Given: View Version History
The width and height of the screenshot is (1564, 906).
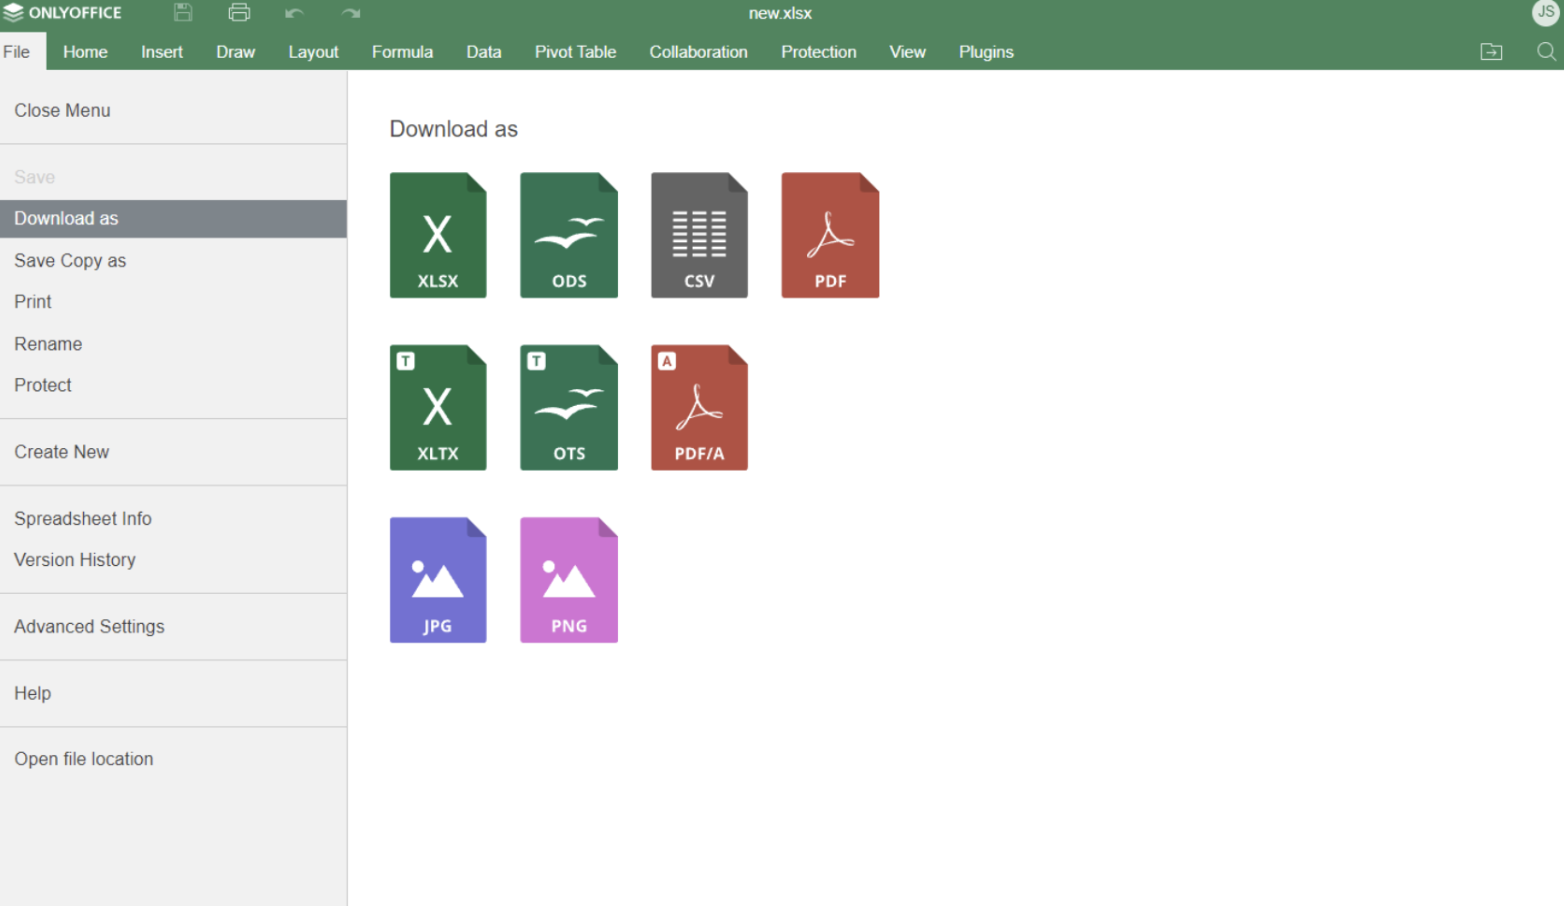Looking at the screenshot, I should coord(173,560).
